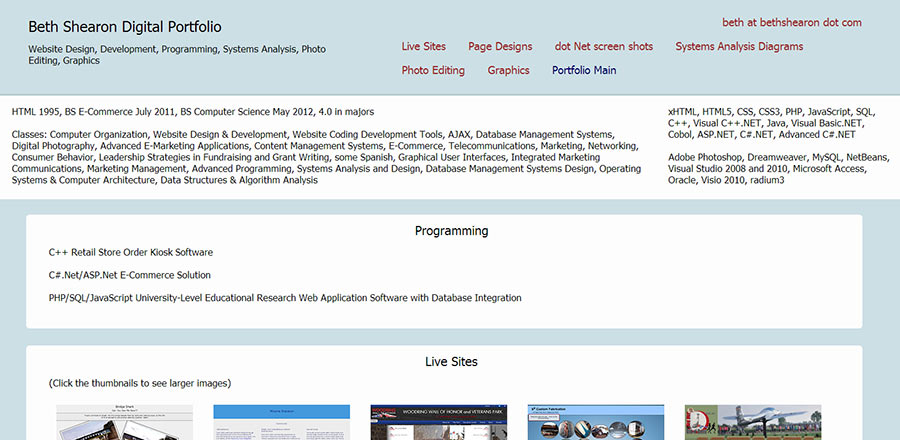Go to the Page Designs section
This screenshot has height=440, width=900.
pos(500,46)
